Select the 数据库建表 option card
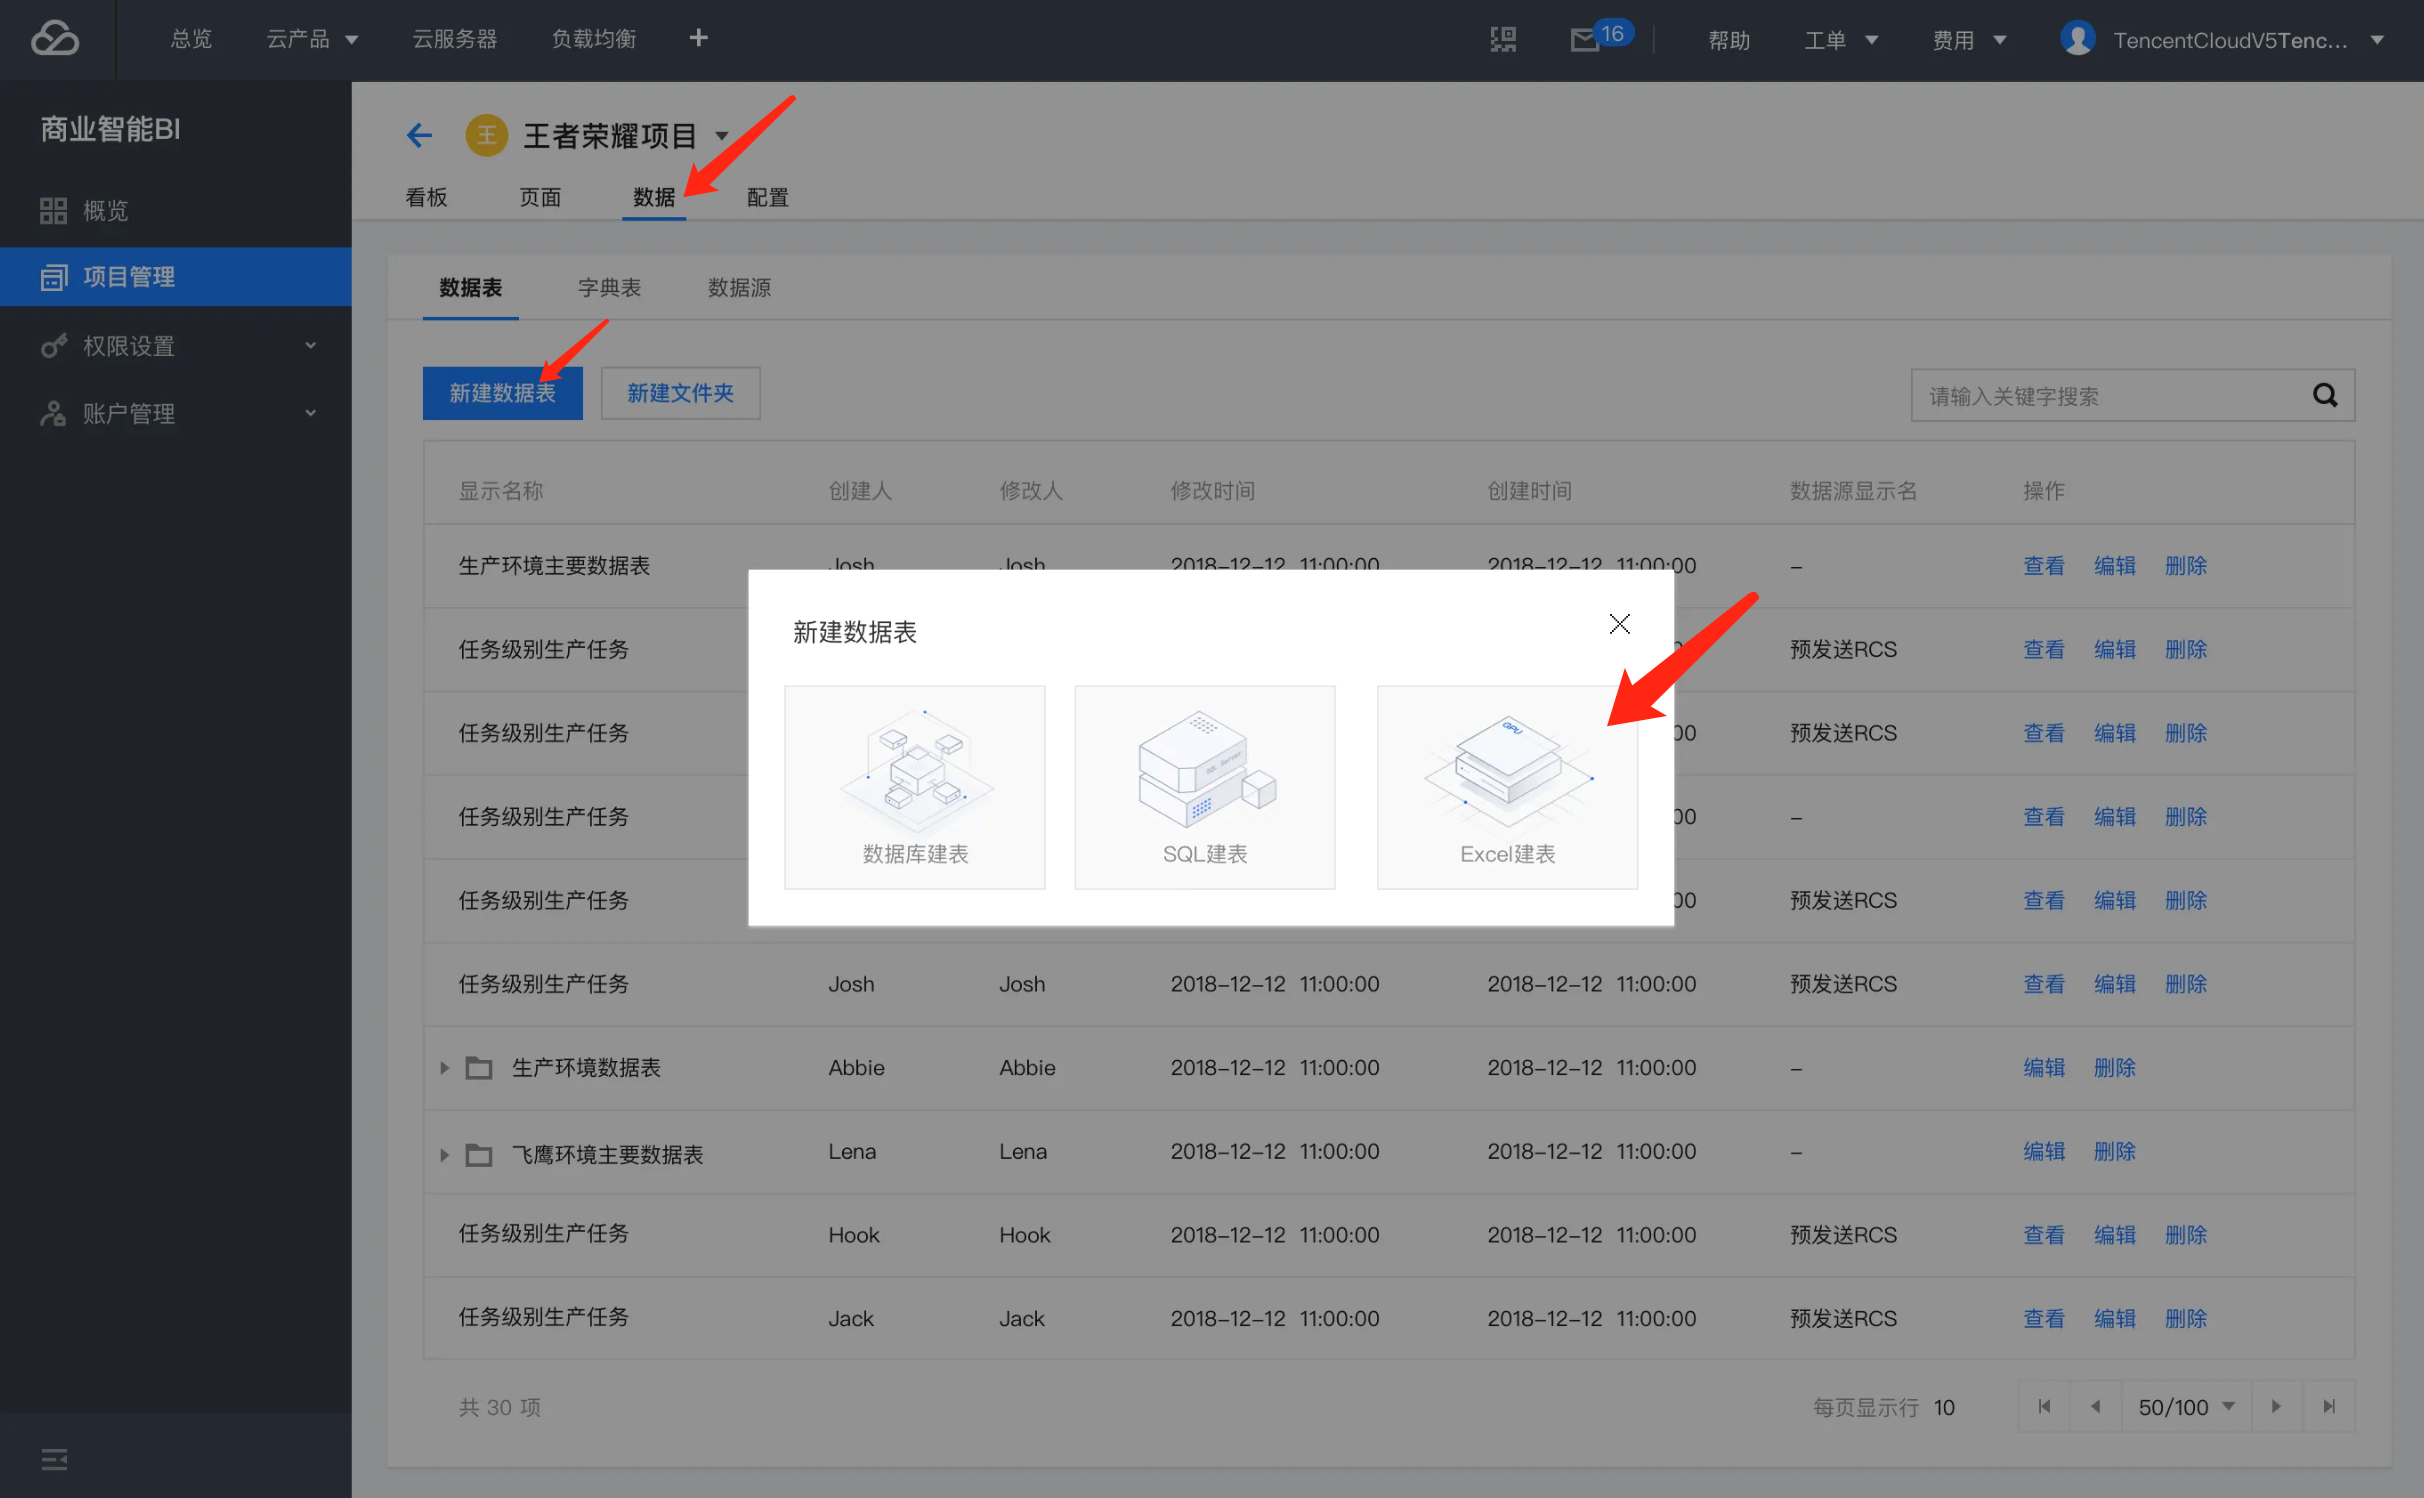 click(x=914, y=787)
